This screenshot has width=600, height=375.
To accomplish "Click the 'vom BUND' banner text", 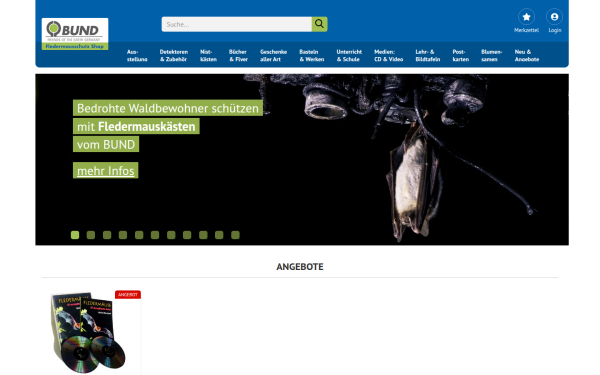I will [106, 145].
